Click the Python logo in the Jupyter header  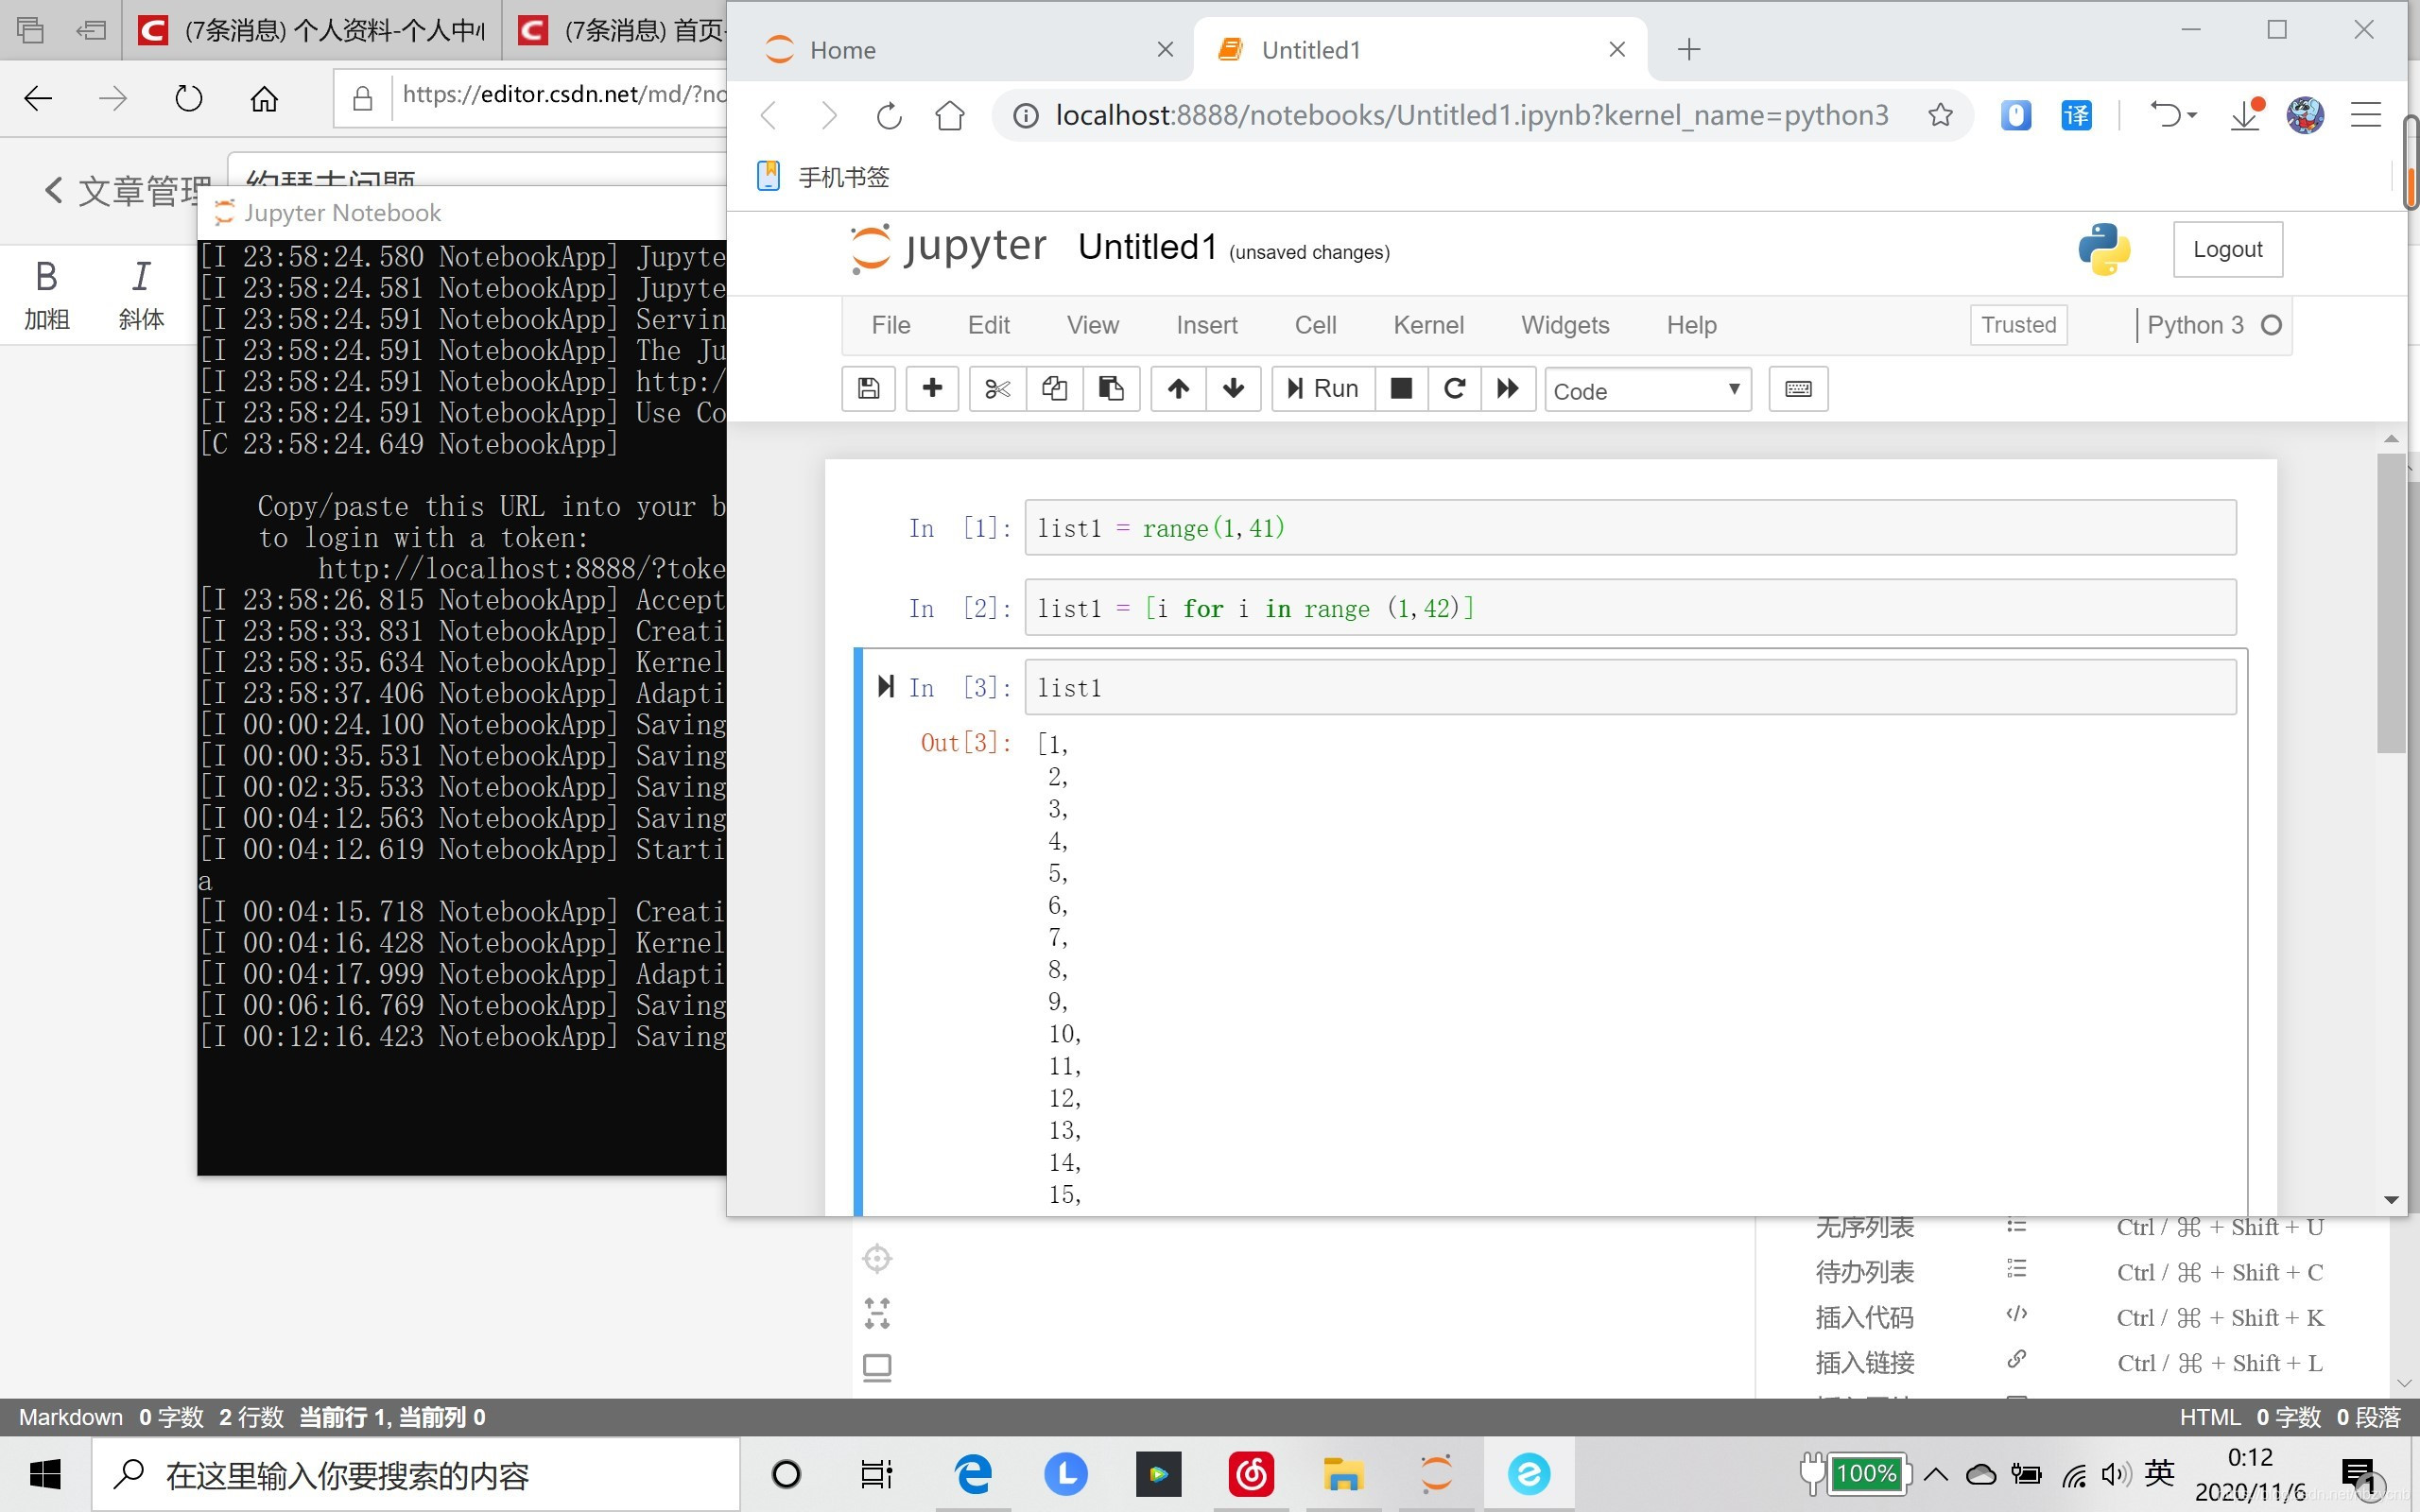pos(2104,249)
